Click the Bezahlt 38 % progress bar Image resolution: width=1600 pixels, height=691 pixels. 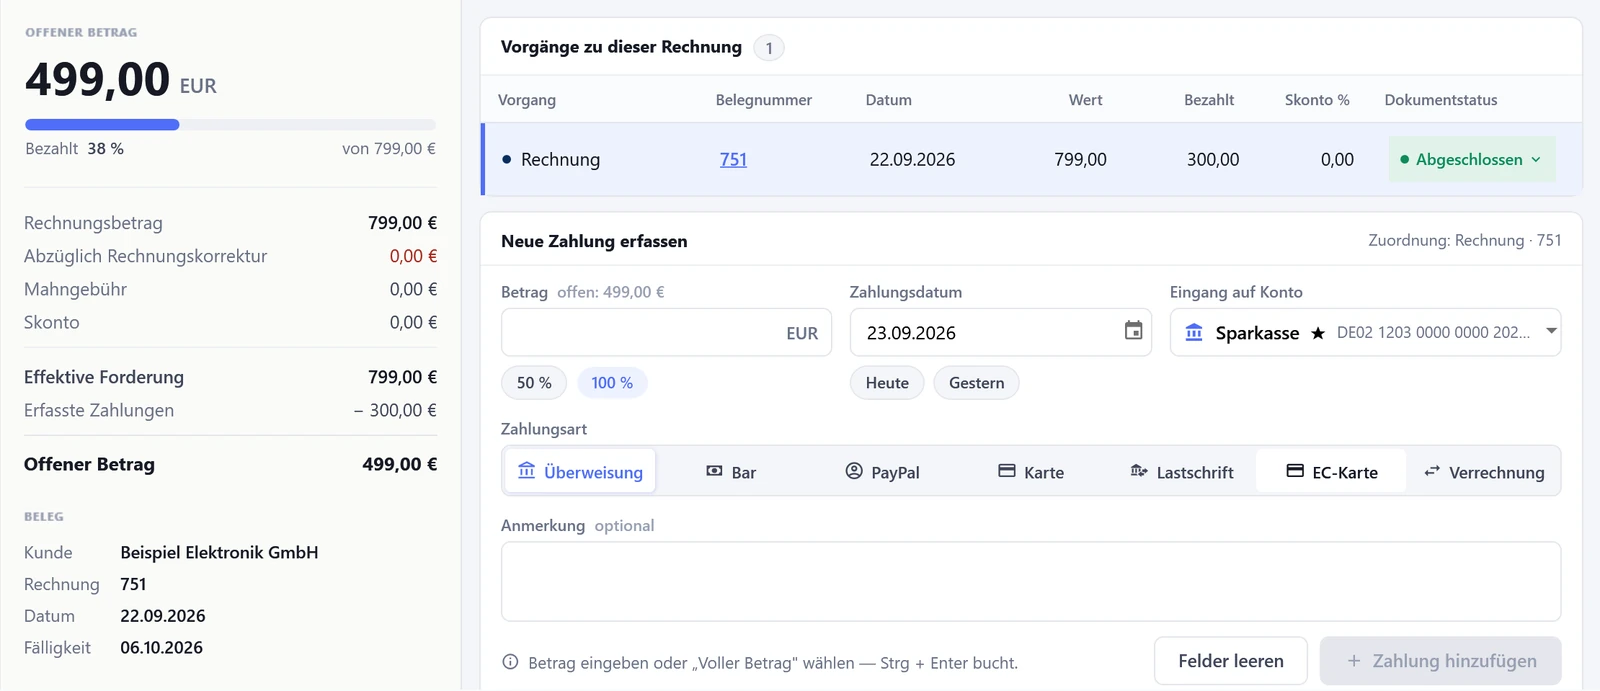point(231,125)
